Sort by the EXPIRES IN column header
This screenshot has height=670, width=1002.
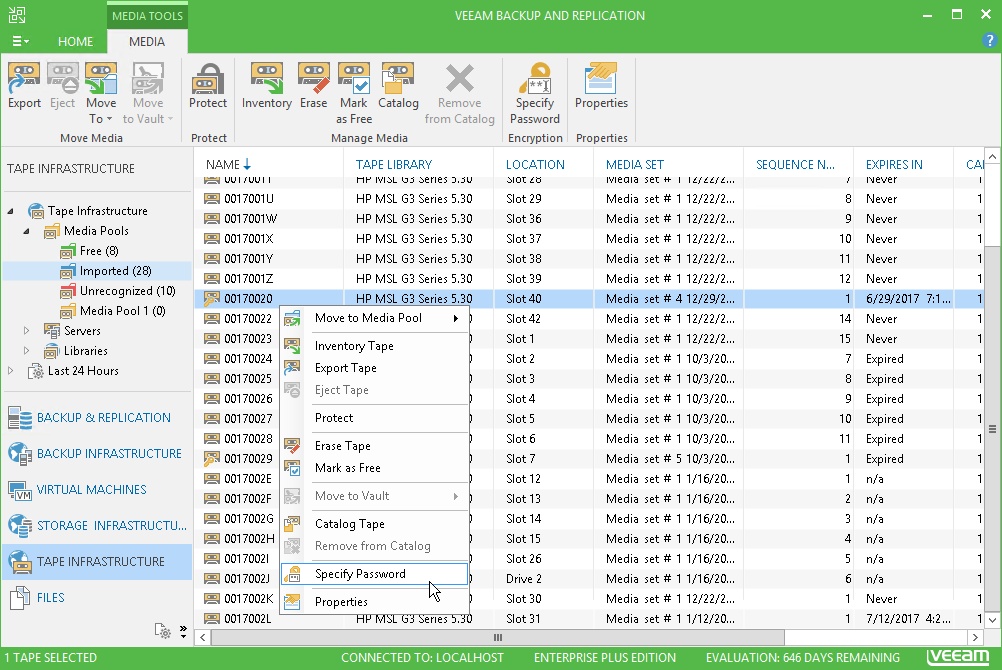tap(904, 164)
